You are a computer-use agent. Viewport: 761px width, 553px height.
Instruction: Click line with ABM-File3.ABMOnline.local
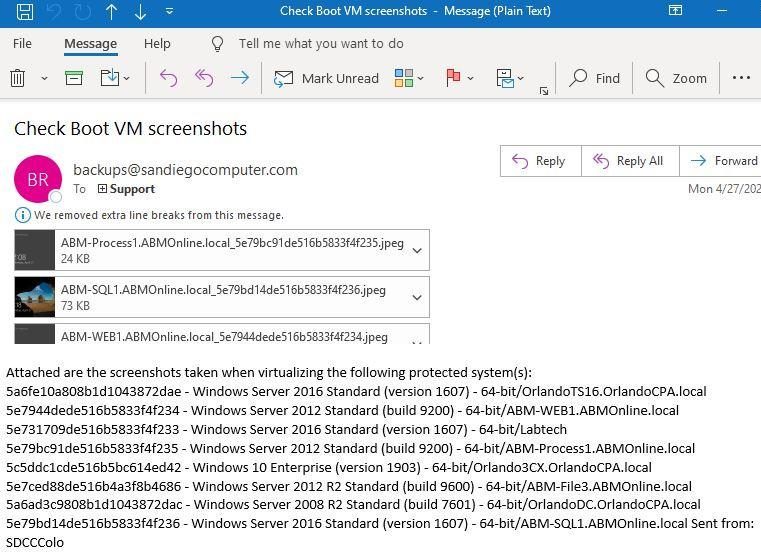coord(349,486)
